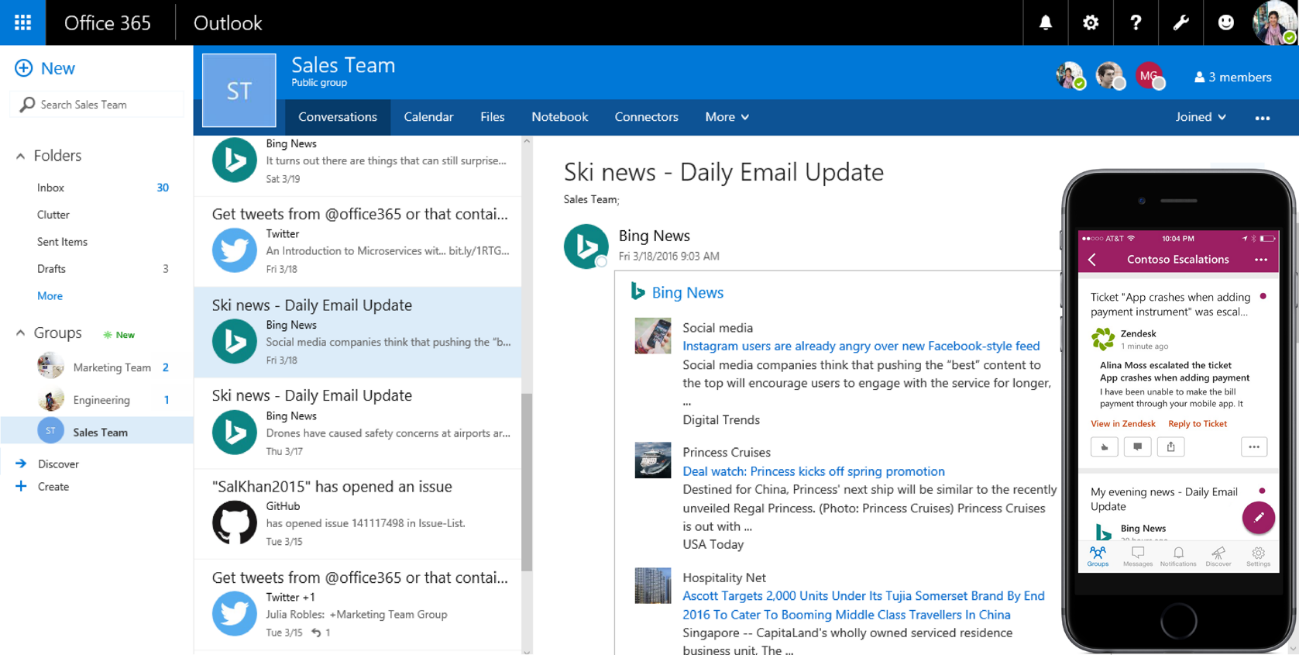Click the New compose button

point(44,68)
